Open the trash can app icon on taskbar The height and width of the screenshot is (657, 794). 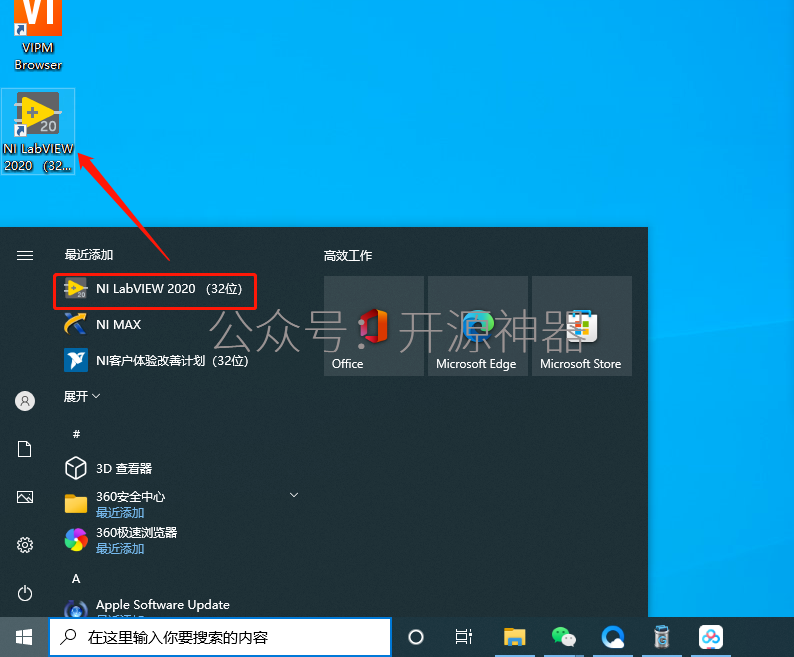click(661, 637)
